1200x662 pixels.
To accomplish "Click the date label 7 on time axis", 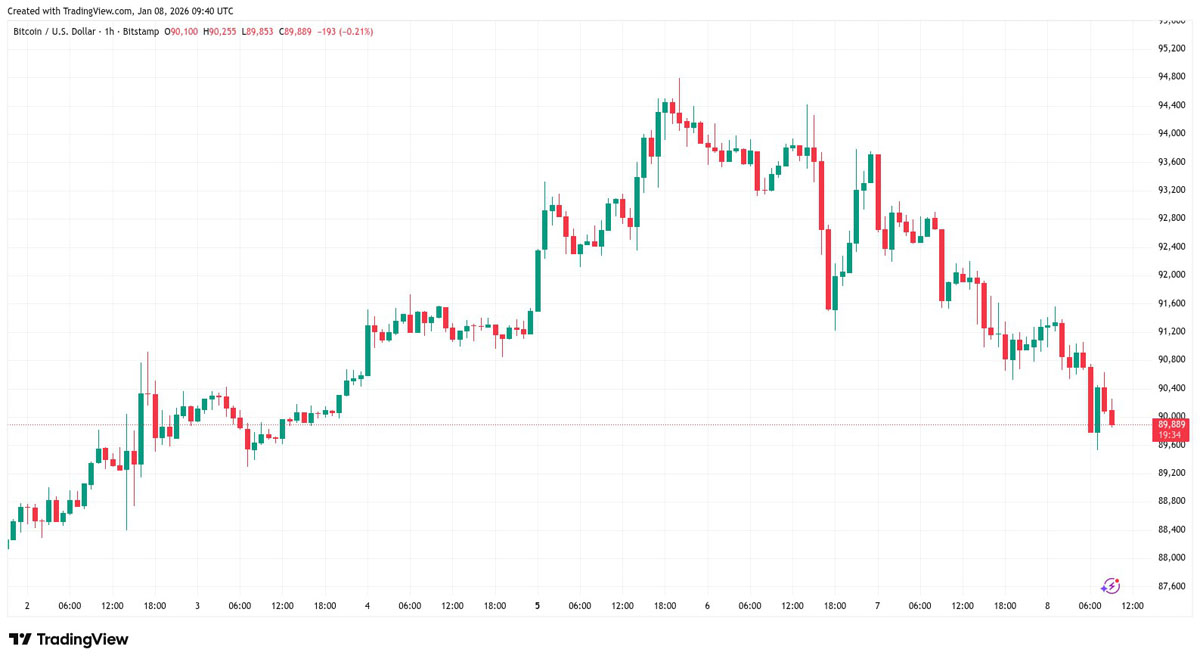I will (x=877, y=606).
